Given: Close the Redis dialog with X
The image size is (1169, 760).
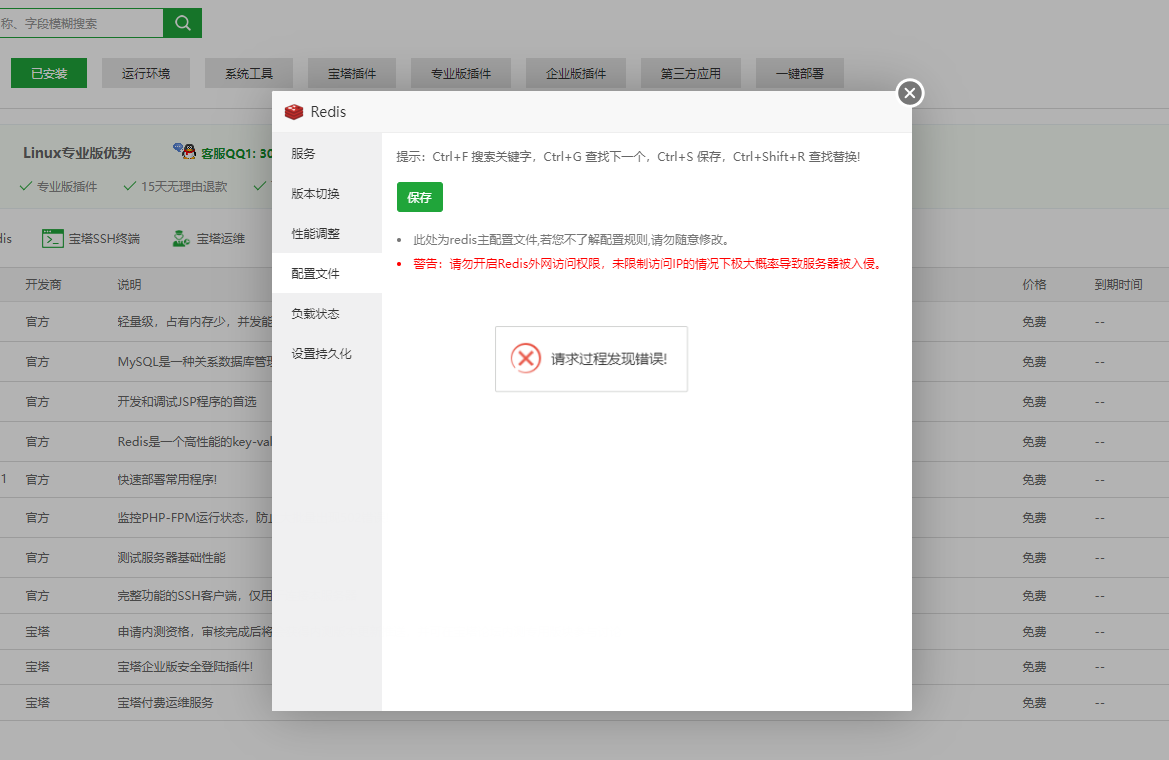Looking at the screenshot, I should (x=910, y=93).
